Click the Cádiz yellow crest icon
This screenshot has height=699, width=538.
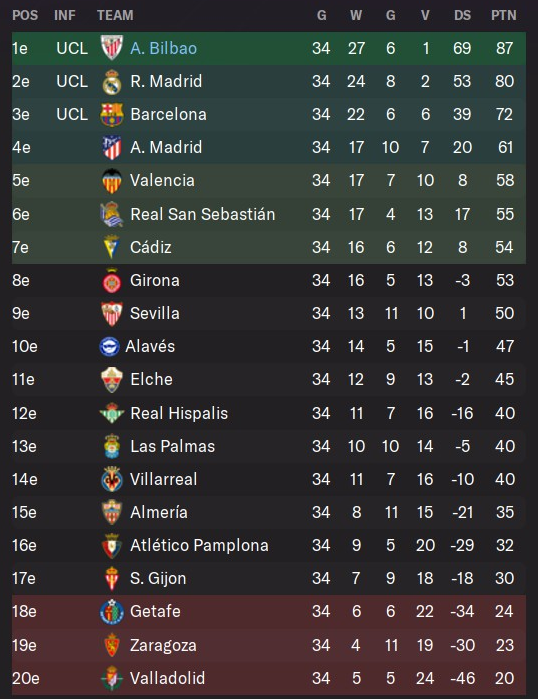[111, 247]
